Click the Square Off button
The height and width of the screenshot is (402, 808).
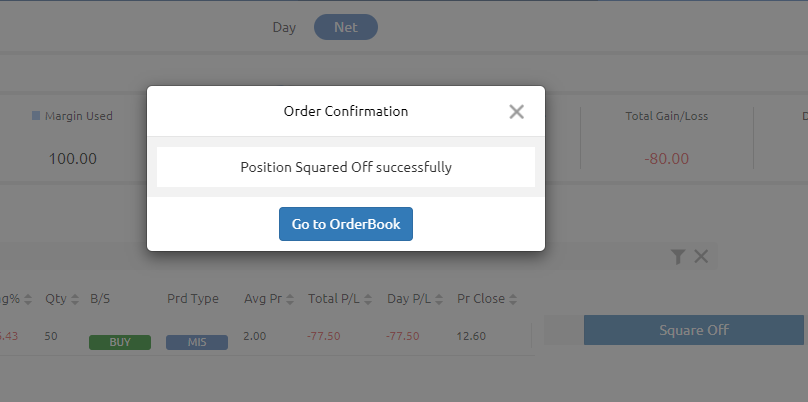(694, 330)
